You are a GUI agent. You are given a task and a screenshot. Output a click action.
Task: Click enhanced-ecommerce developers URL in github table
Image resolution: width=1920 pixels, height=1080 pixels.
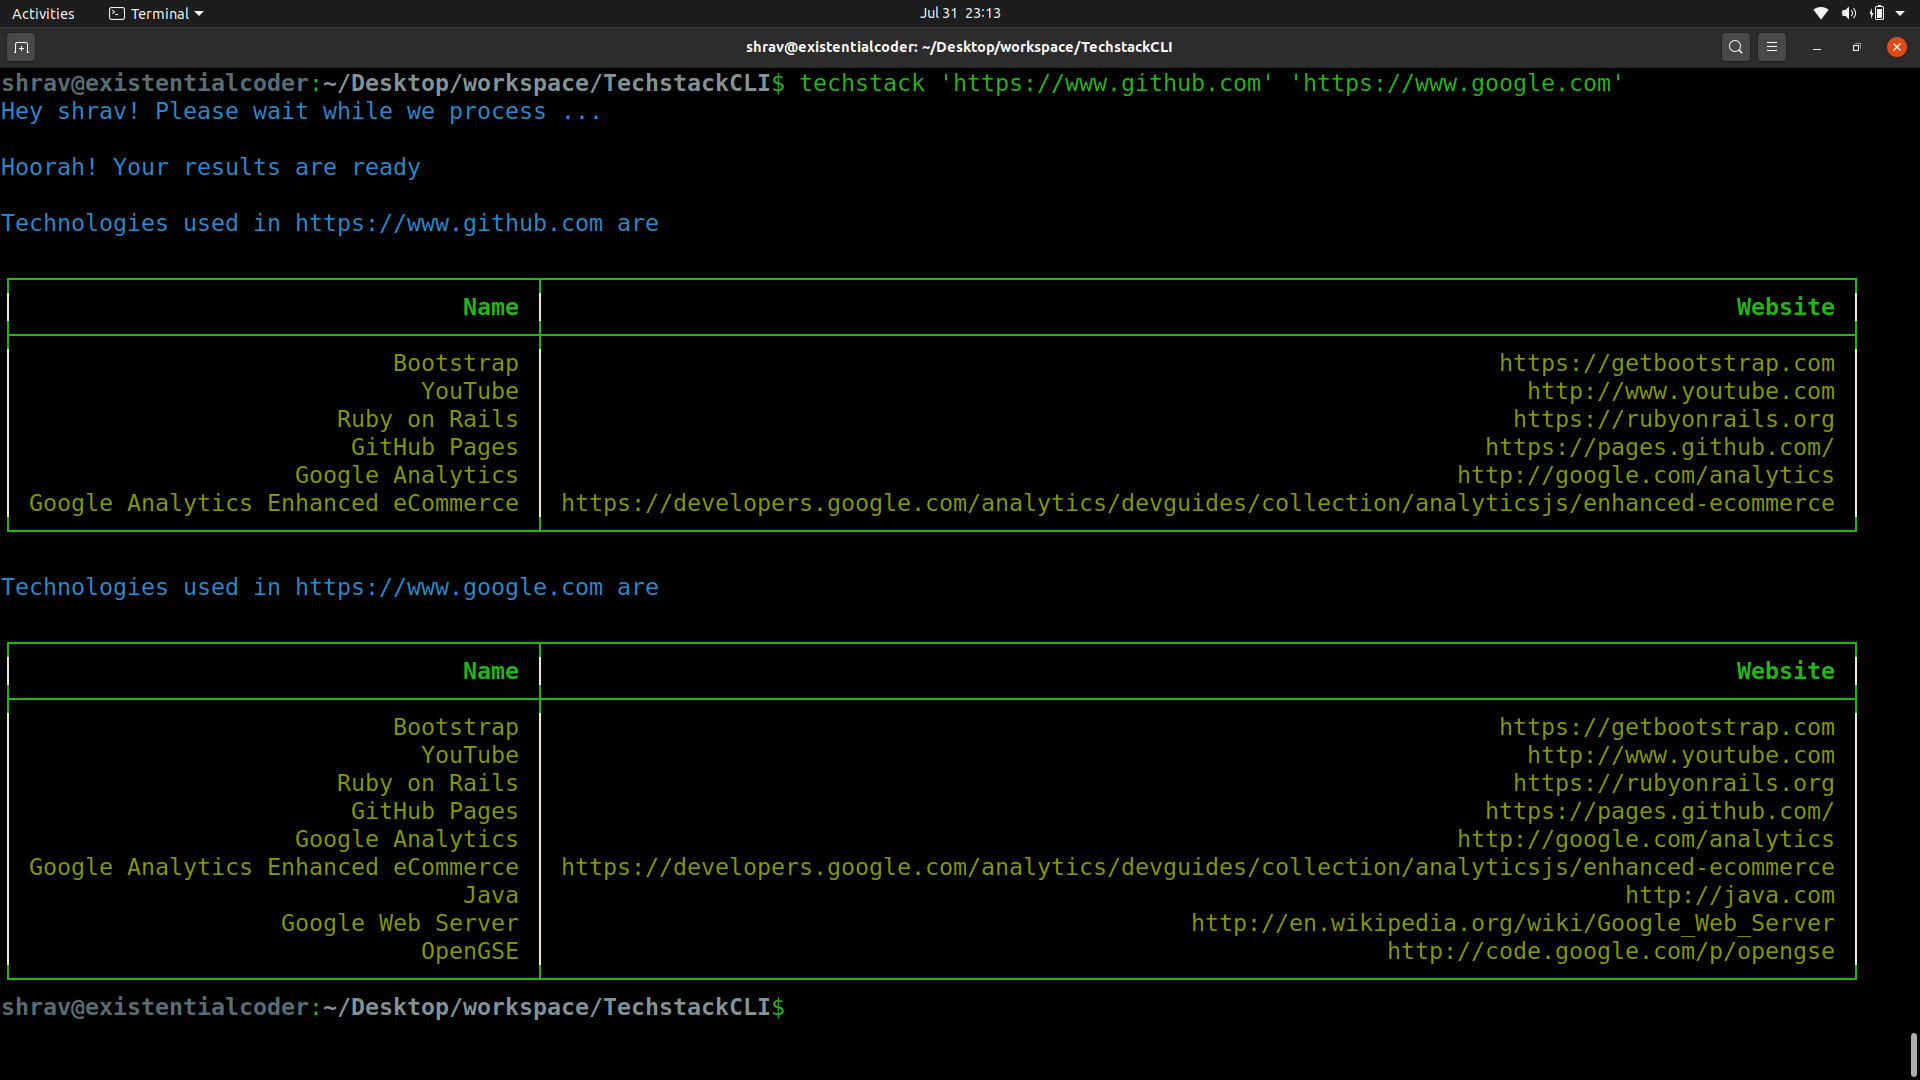click(1198, 504)
